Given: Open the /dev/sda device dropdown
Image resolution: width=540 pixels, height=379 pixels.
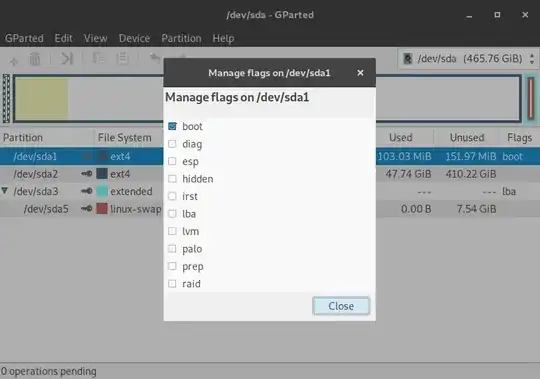Looking at the screenshot, I should (x=468, y=59).
